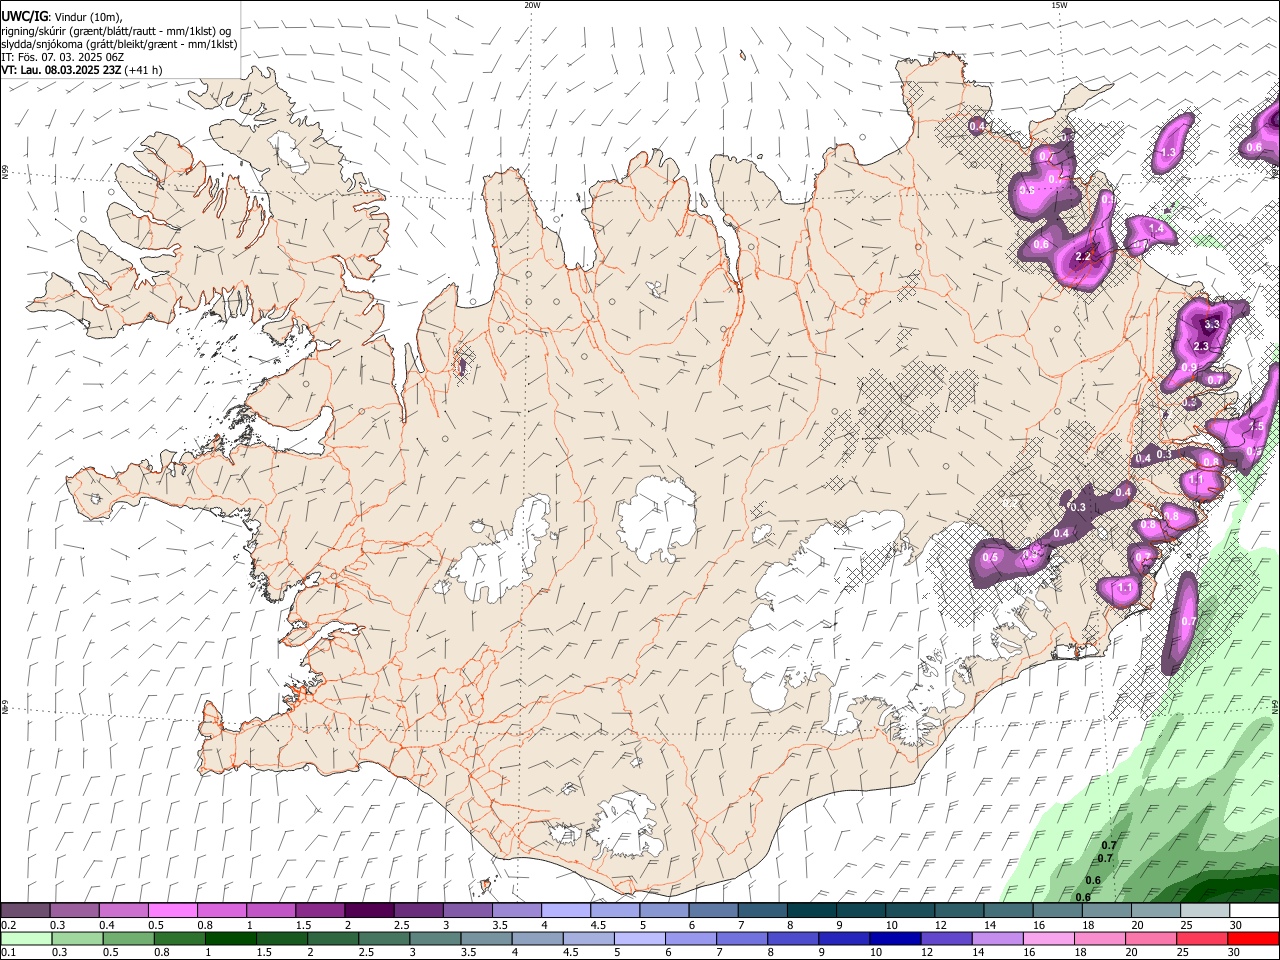
Task: Click the rain scale swatch starting at 0.5
Action: pos(128,939)
